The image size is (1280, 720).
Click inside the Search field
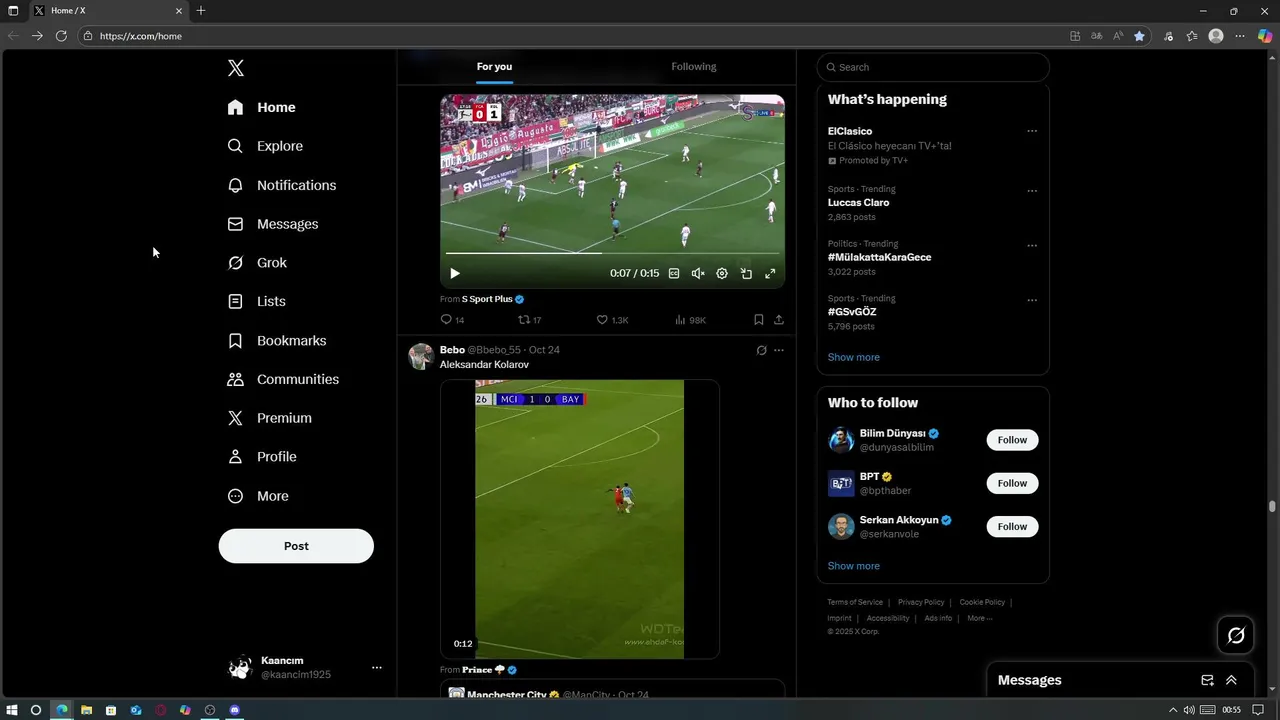[933, 67]
